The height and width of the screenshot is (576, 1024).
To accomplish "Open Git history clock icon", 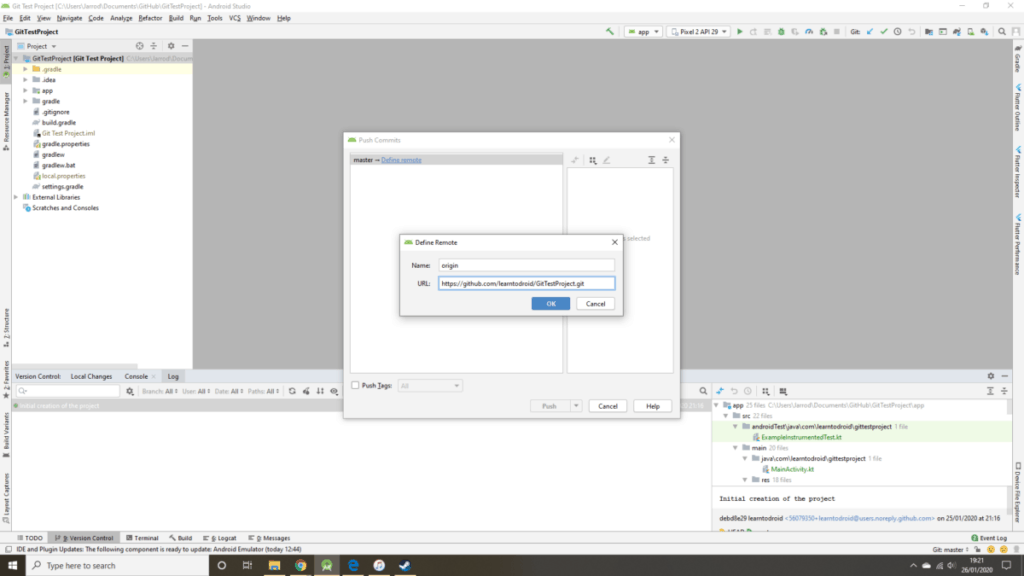I will coord(898,32).
